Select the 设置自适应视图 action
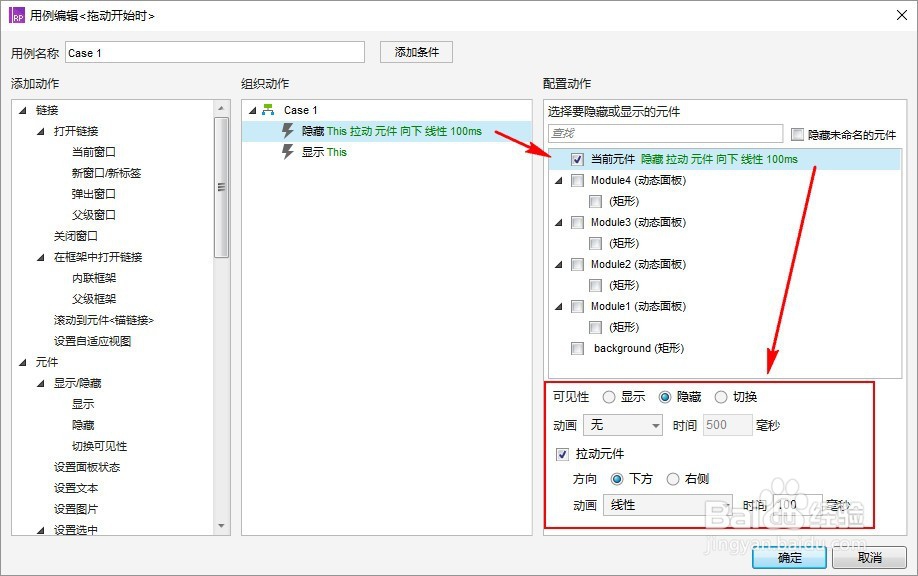 pos(93,341)
